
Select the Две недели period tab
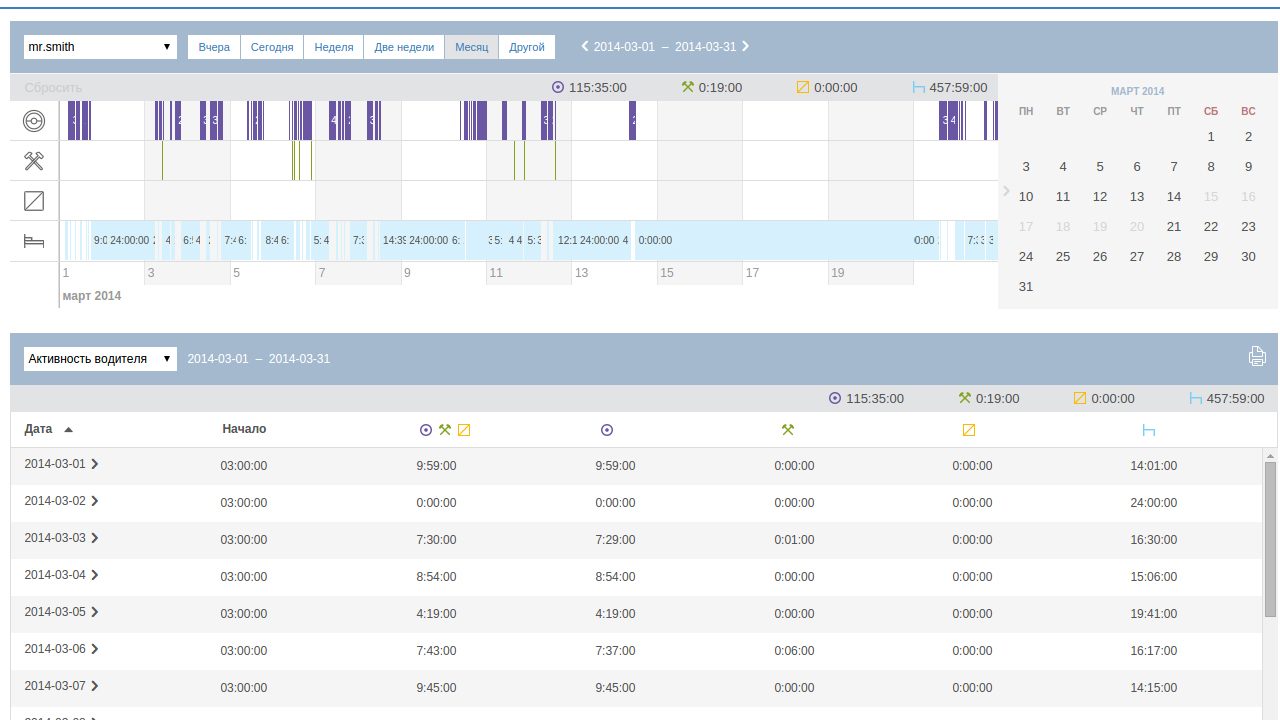(404, 47)
